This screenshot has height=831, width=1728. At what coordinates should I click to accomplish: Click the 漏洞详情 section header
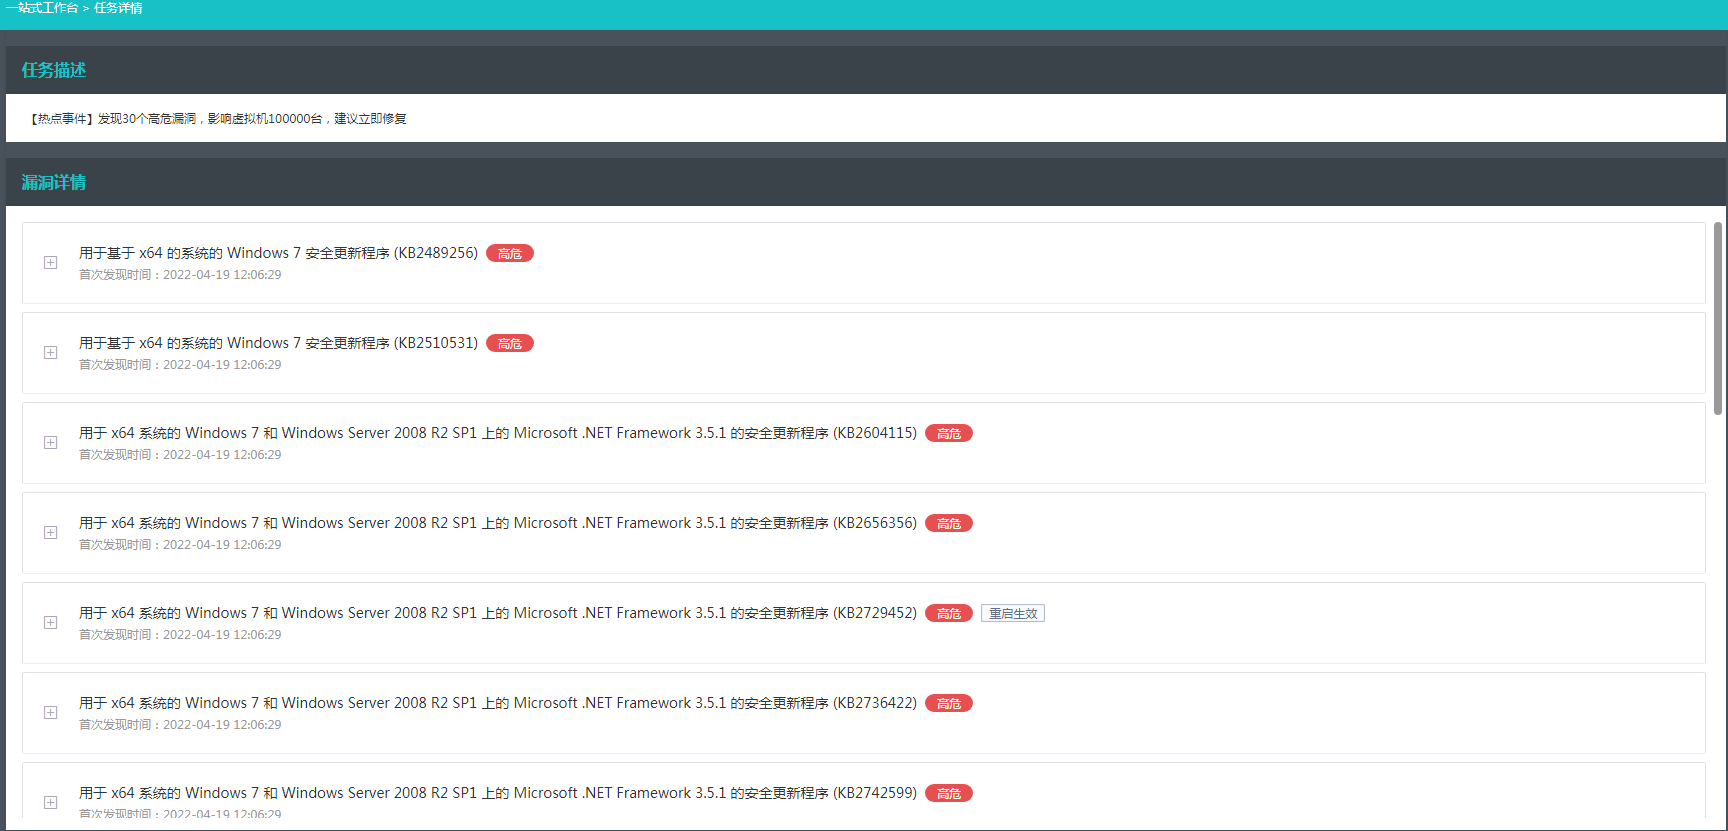(54, 182)
